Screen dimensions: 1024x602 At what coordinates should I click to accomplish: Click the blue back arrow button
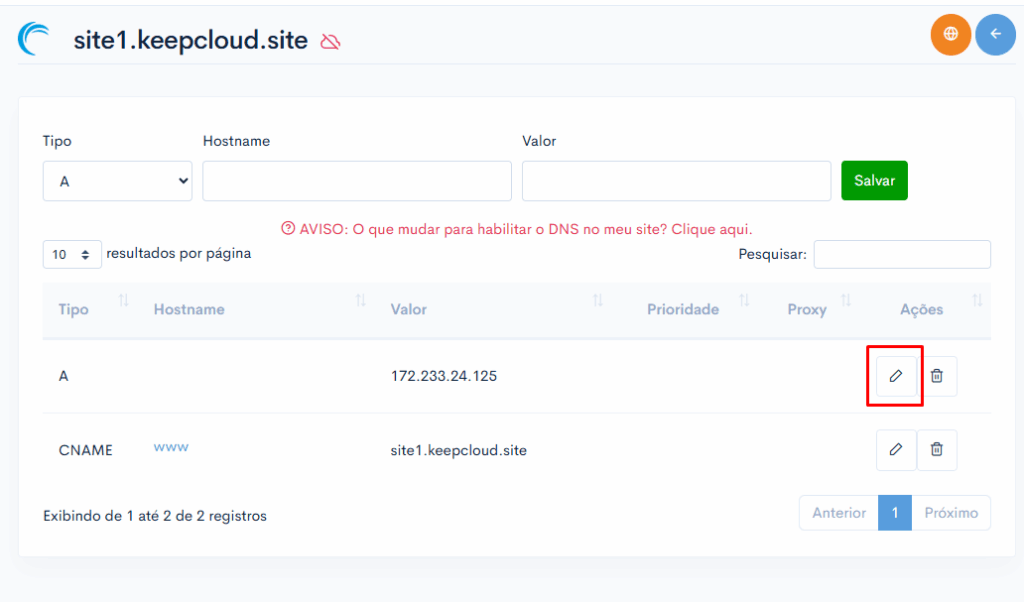tap(995, 34)
